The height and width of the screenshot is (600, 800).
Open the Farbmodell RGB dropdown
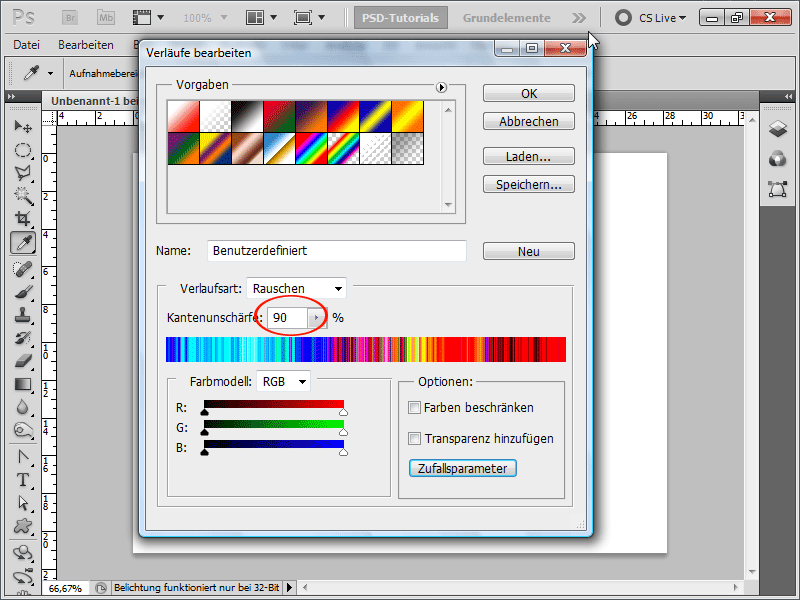click(x=283, y=382)
